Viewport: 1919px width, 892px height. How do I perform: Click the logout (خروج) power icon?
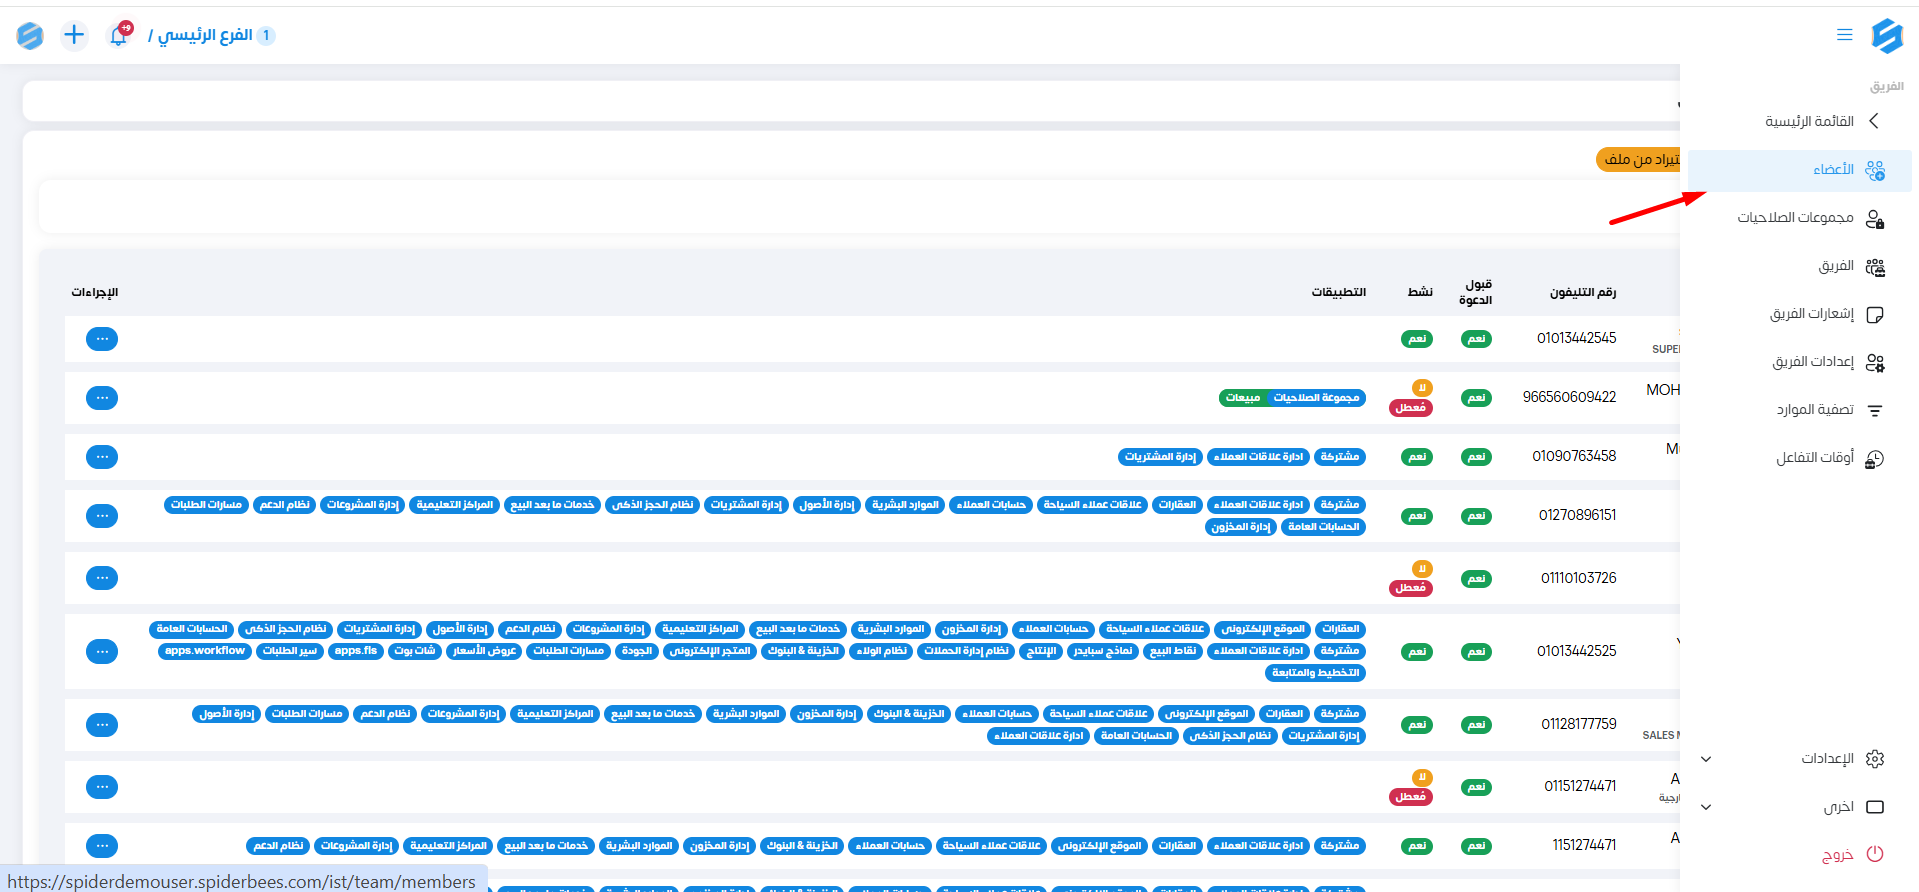click(1875, 854)
